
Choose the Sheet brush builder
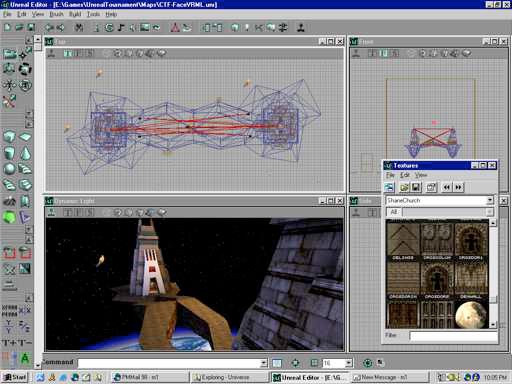coord(25,137)
